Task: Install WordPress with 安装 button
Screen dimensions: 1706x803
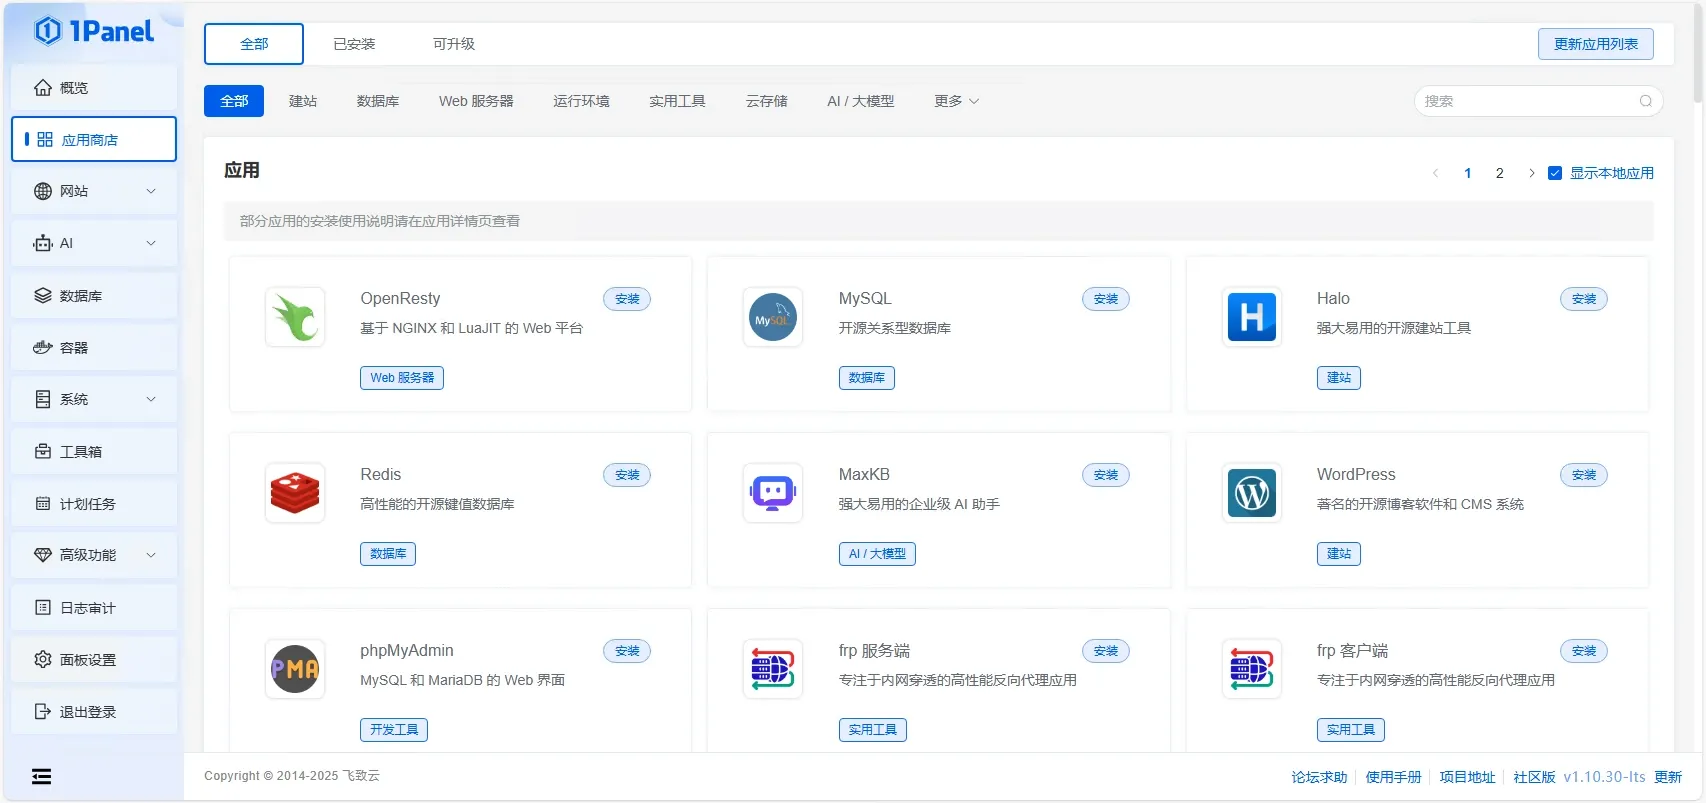Action: click(1584, 475)
